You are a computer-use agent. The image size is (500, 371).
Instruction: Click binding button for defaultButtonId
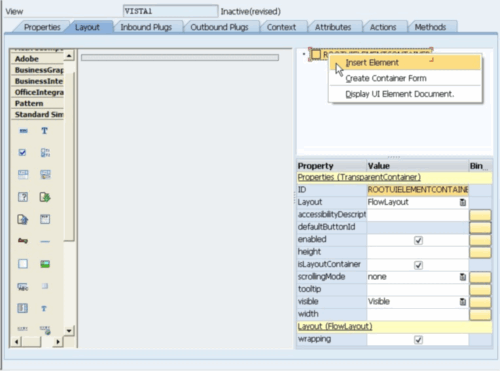pos(480,227)
